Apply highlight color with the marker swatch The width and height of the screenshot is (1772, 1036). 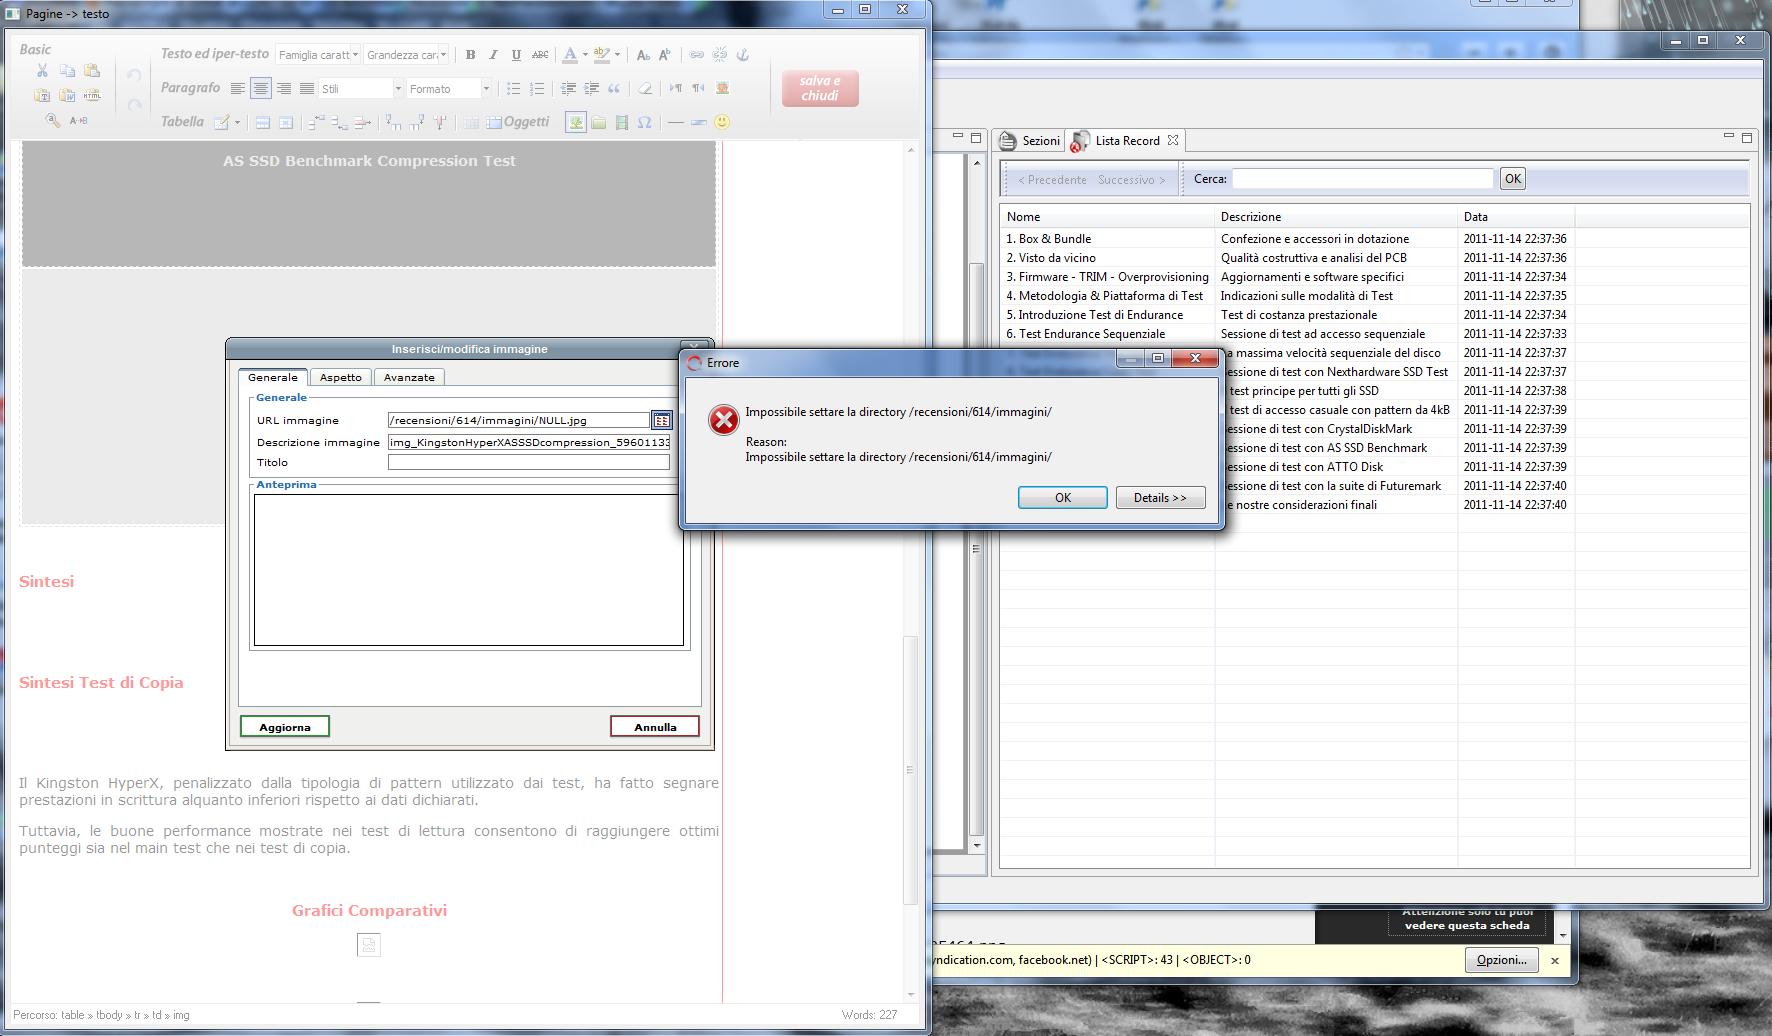602,55
